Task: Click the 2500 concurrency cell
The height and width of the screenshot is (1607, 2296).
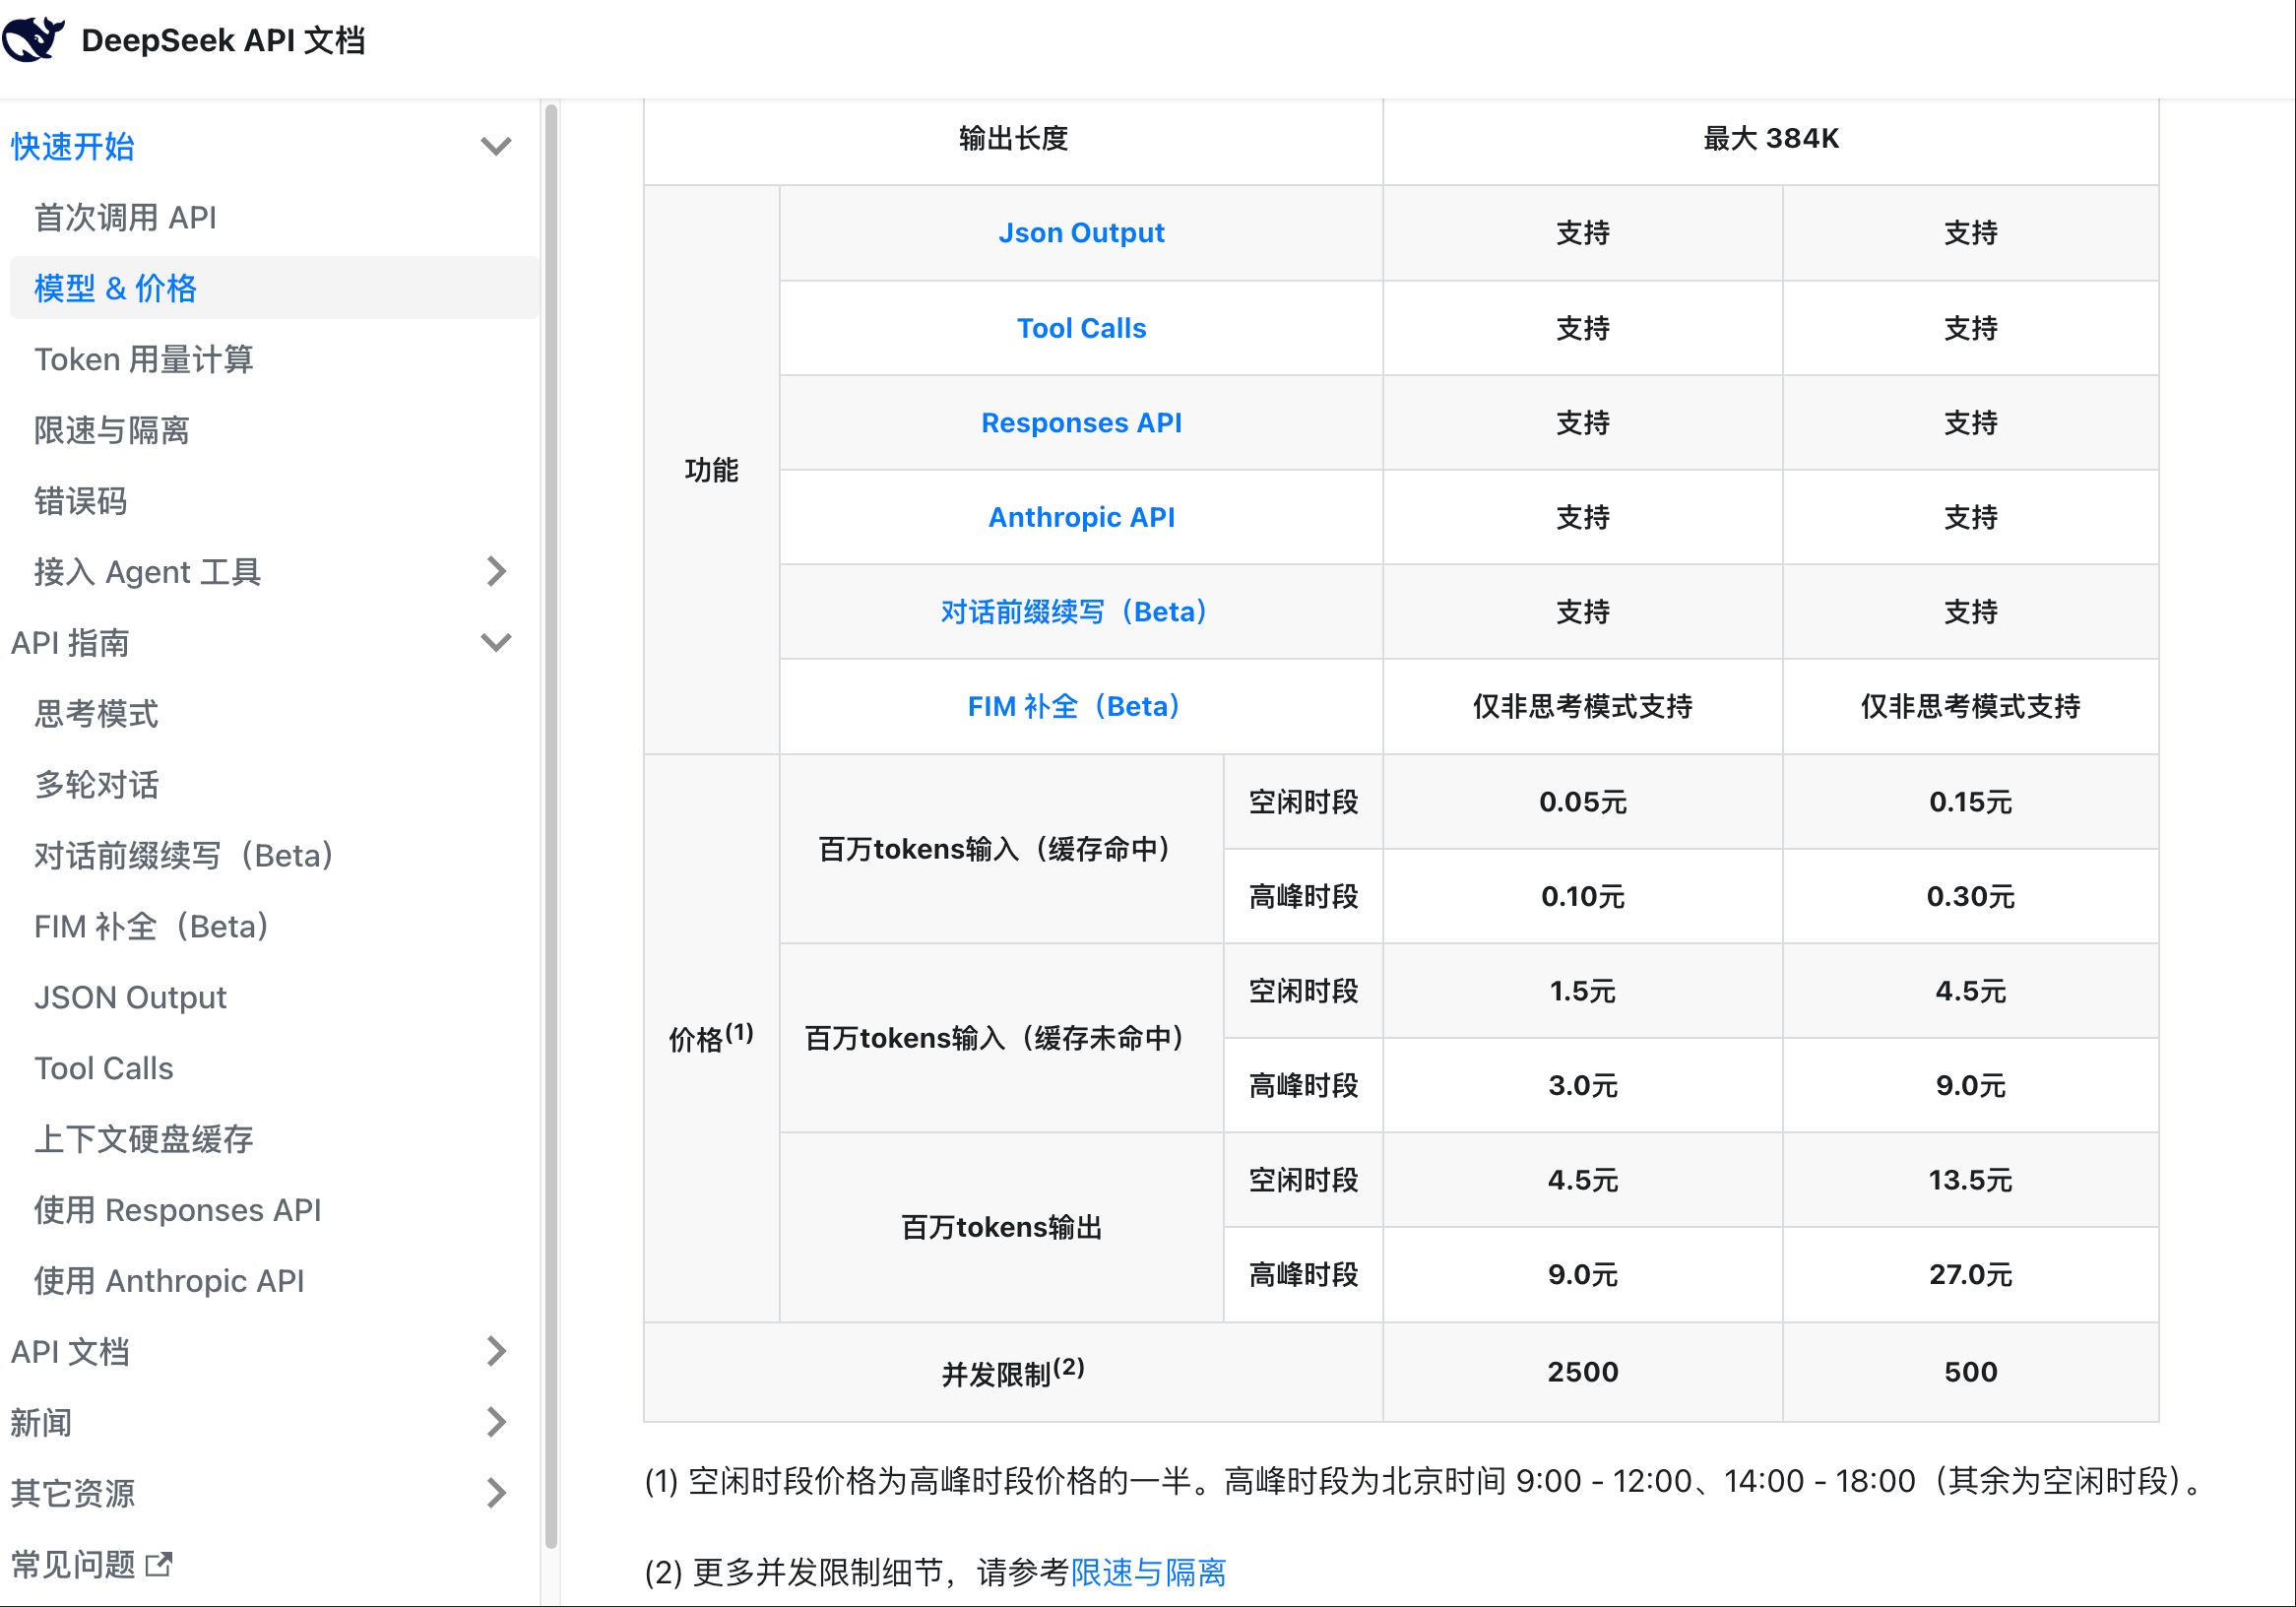Action: (x=1582, y=1372)
